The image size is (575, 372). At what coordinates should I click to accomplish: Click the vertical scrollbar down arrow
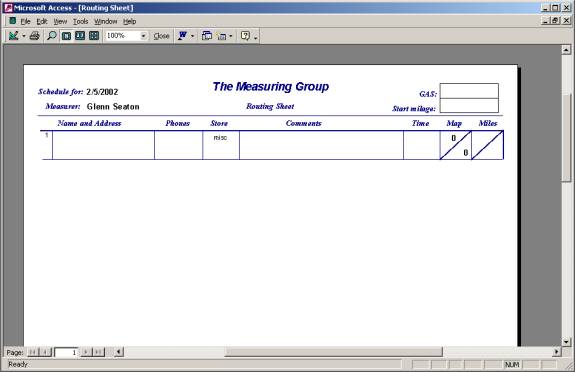pyautogui.click(x=566, y=342)
